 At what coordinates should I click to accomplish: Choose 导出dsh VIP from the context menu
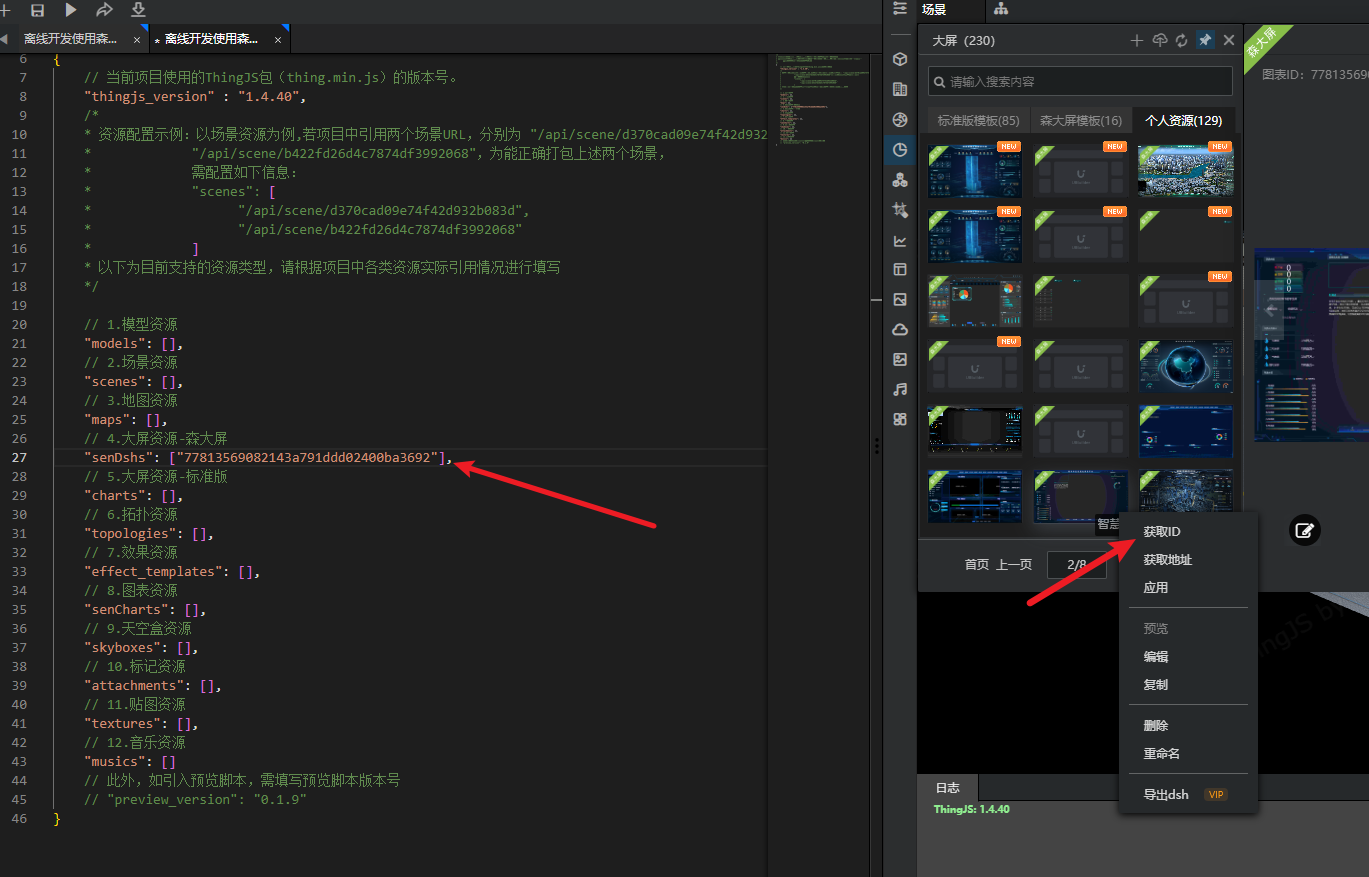pos(1185,795)
